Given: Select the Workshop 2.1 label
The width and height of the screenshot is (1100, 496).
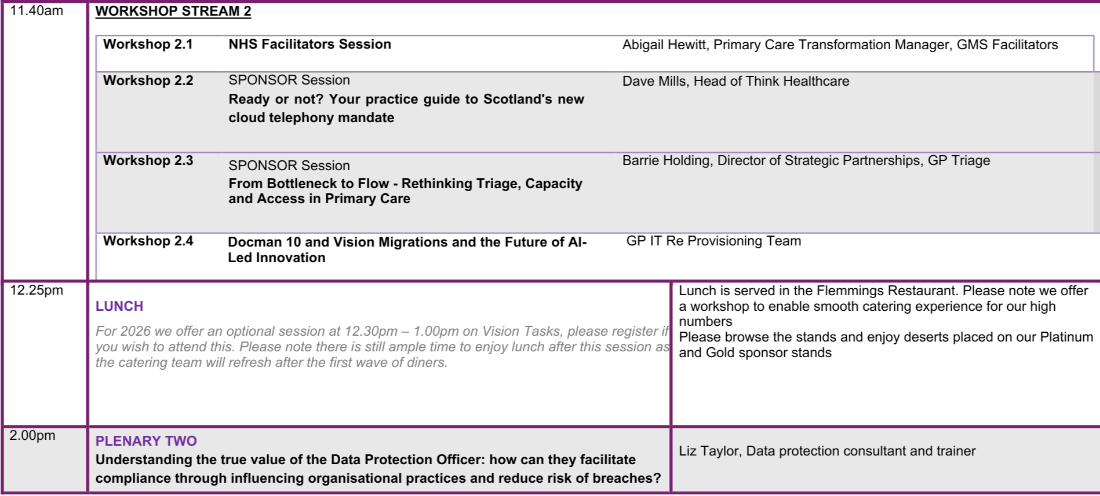Looking at the screenshot, I should click(148, 44).
